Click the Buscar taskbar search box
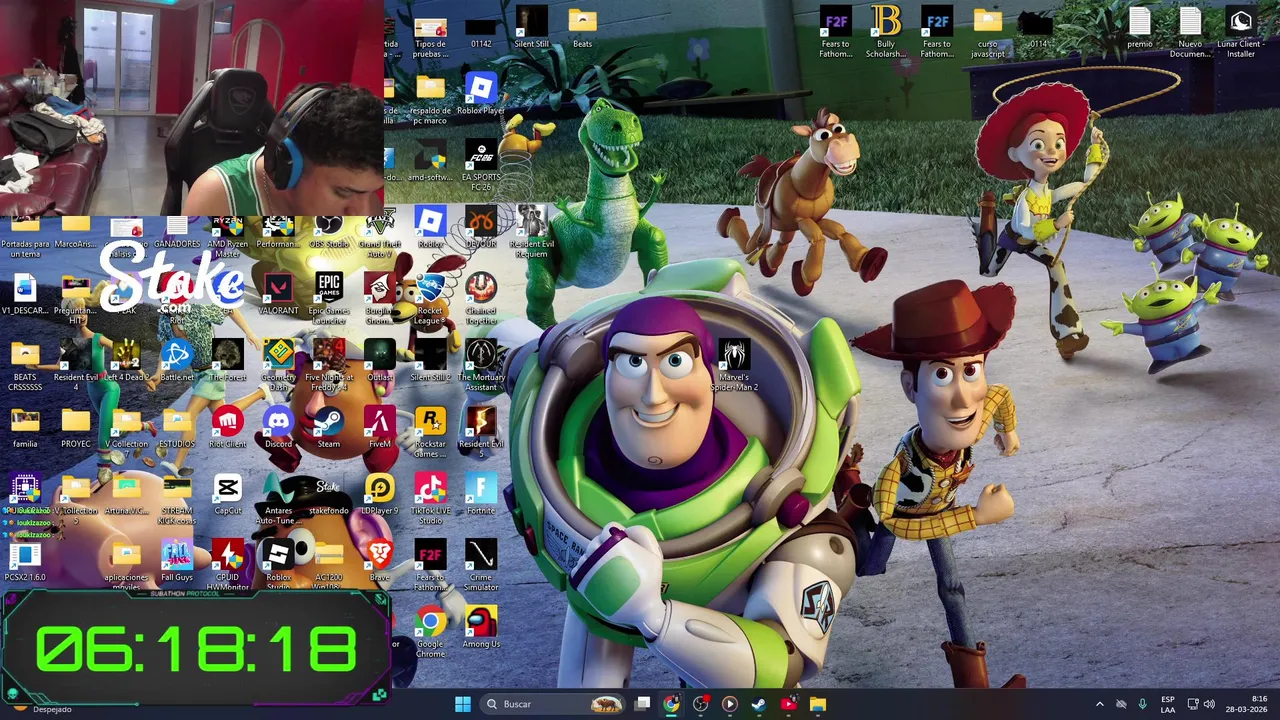The width and height of the screenshot is (1280, 720). (553, 704)
